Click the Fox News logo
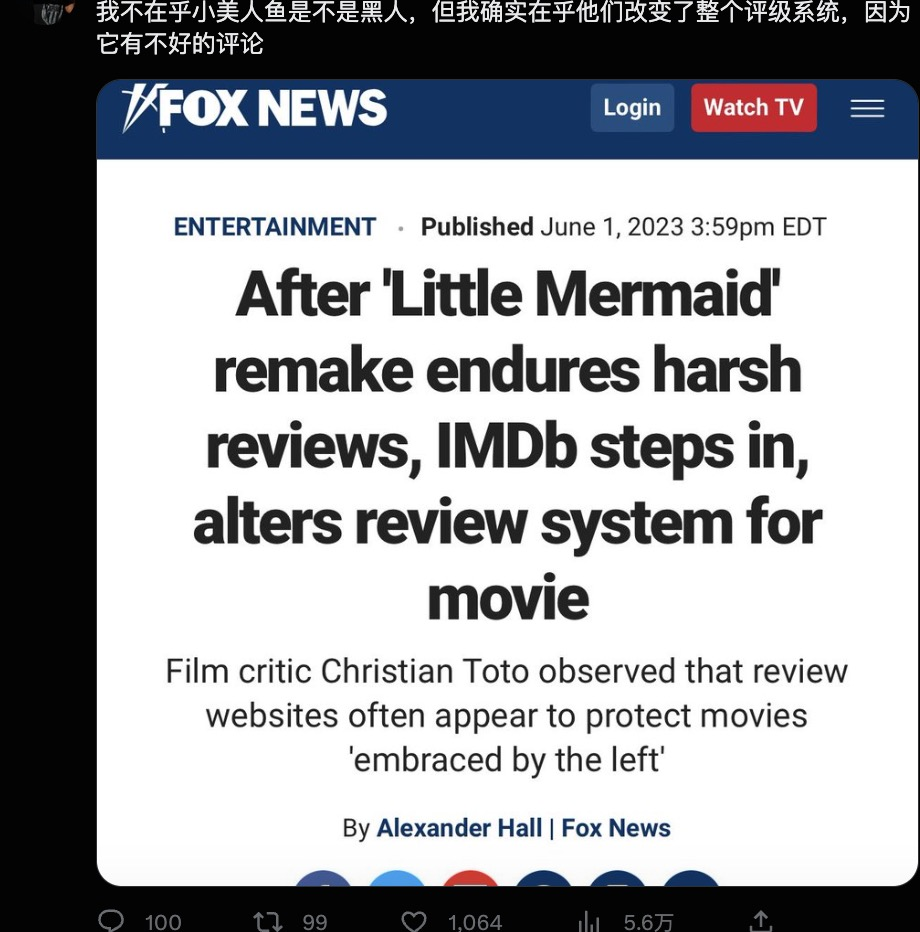Image resolution: width=920 pixels, height=932 pixels. (x=254, y=108)
